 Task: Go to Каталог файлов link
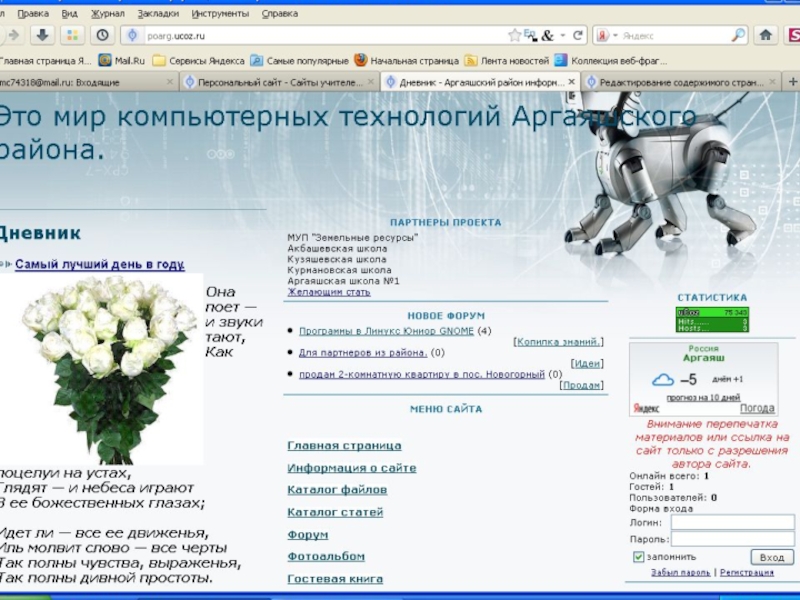click(x=337, y=490)
